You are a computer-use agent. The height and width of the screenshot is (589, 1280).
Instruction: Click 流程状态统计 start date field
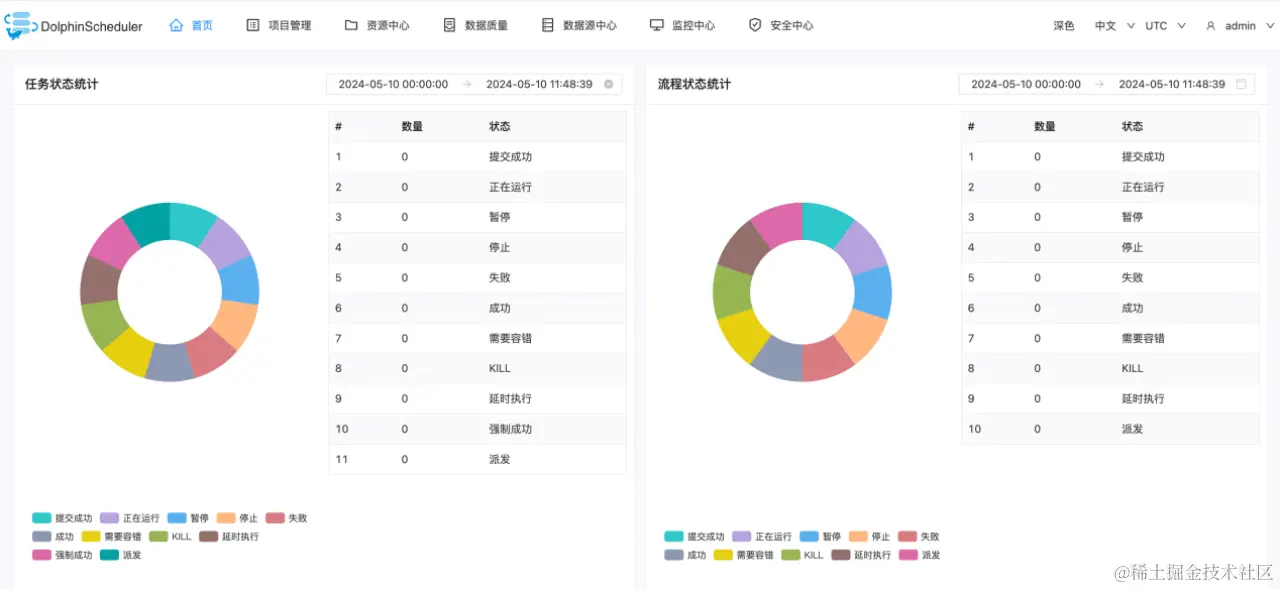pyautogui.click(x=1026, y=84)
